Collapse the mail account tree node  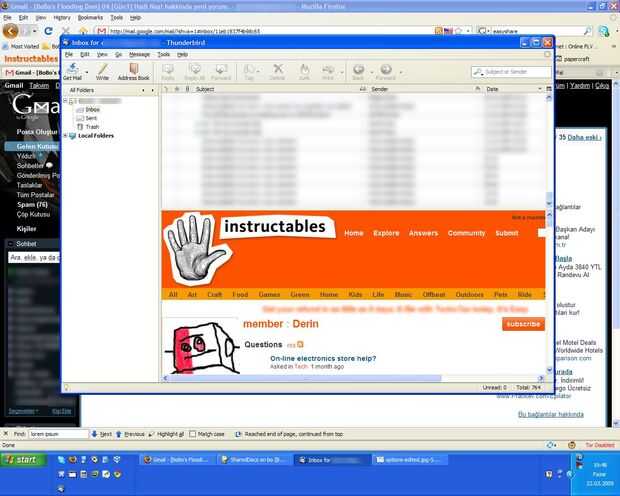coord(65,101)
